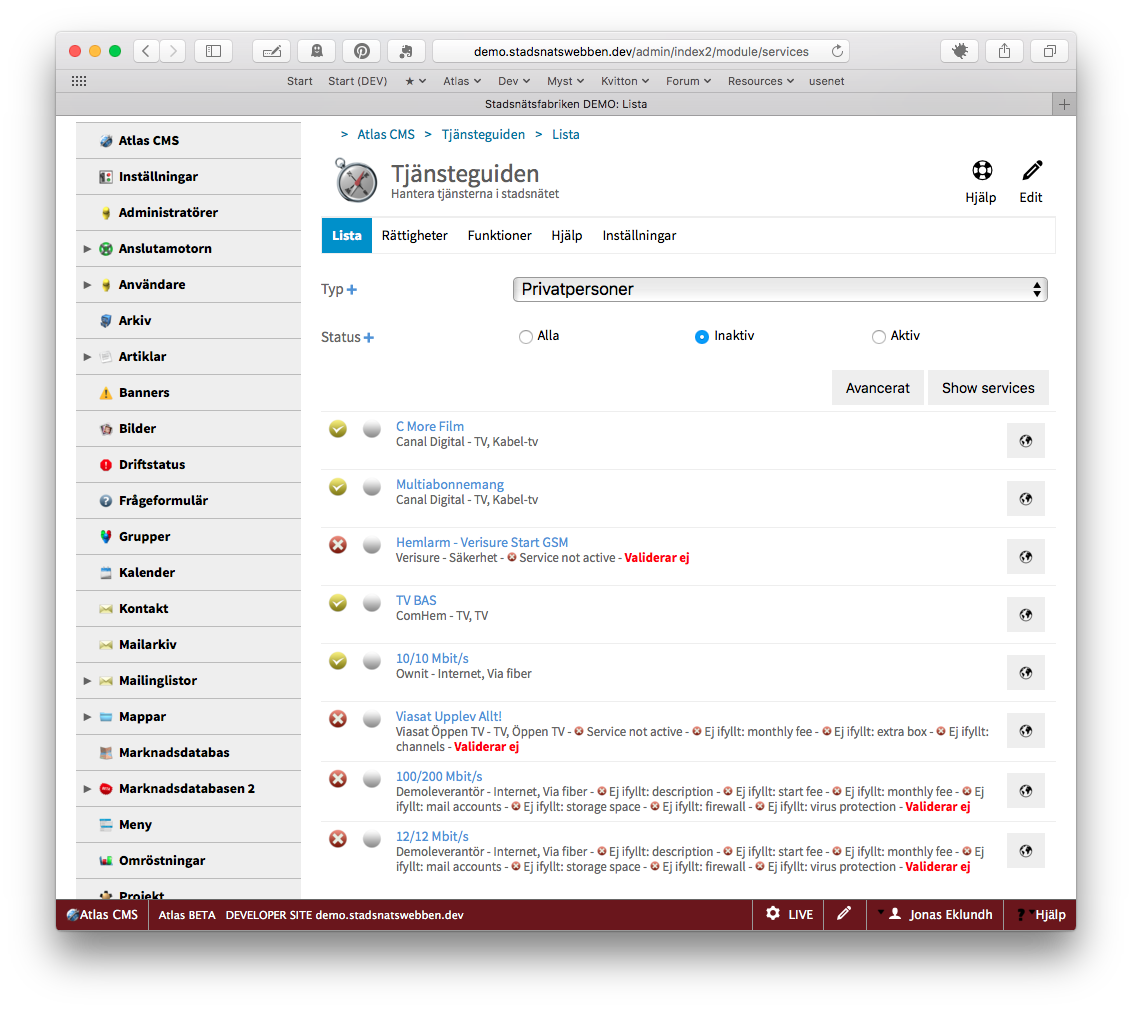
Task: Select the Inaktiv status radio button
Action: tap(702, 337)
